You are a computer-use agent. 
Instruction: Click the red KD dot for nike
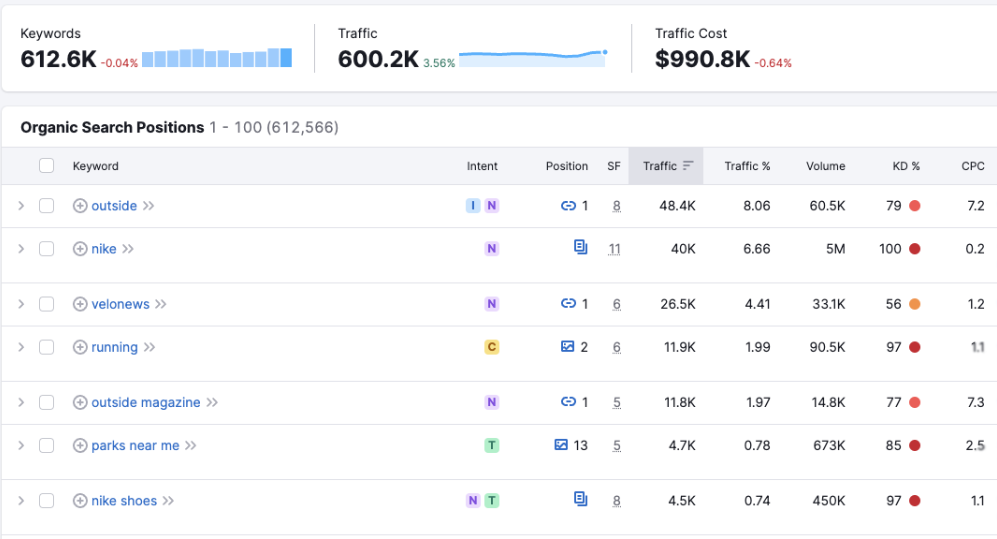(914, 249)
